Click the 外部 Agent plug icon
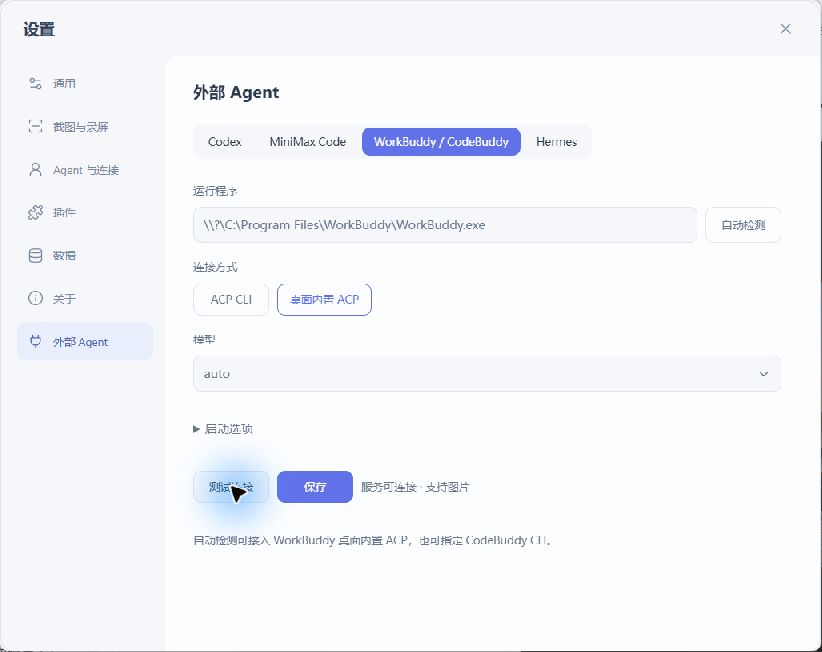Screen dimensions: 822x652 [x=35, y=341]
